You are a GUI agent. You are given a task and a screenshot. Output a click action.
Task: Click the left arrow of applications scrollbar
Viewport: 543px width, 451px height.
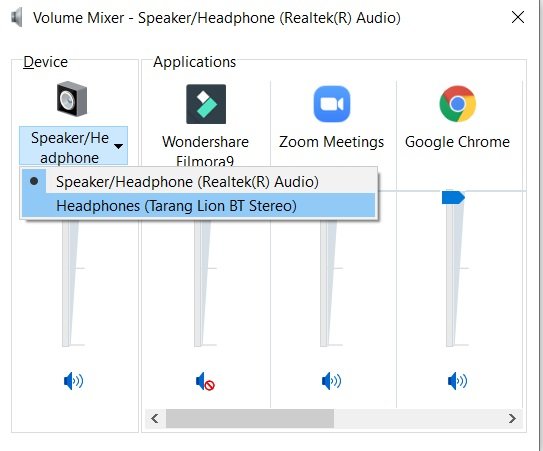[155, 418]
